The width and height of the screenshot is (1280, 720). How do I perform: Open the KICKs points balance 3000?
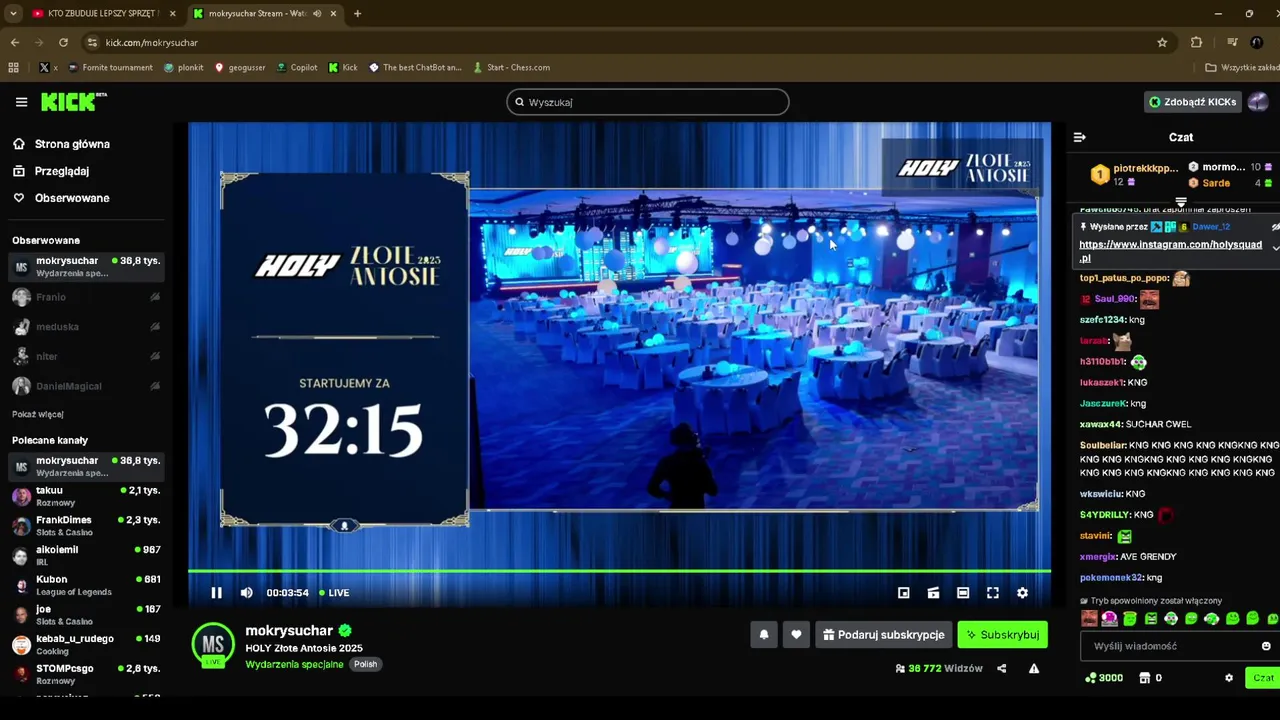tap(1104, 678)
